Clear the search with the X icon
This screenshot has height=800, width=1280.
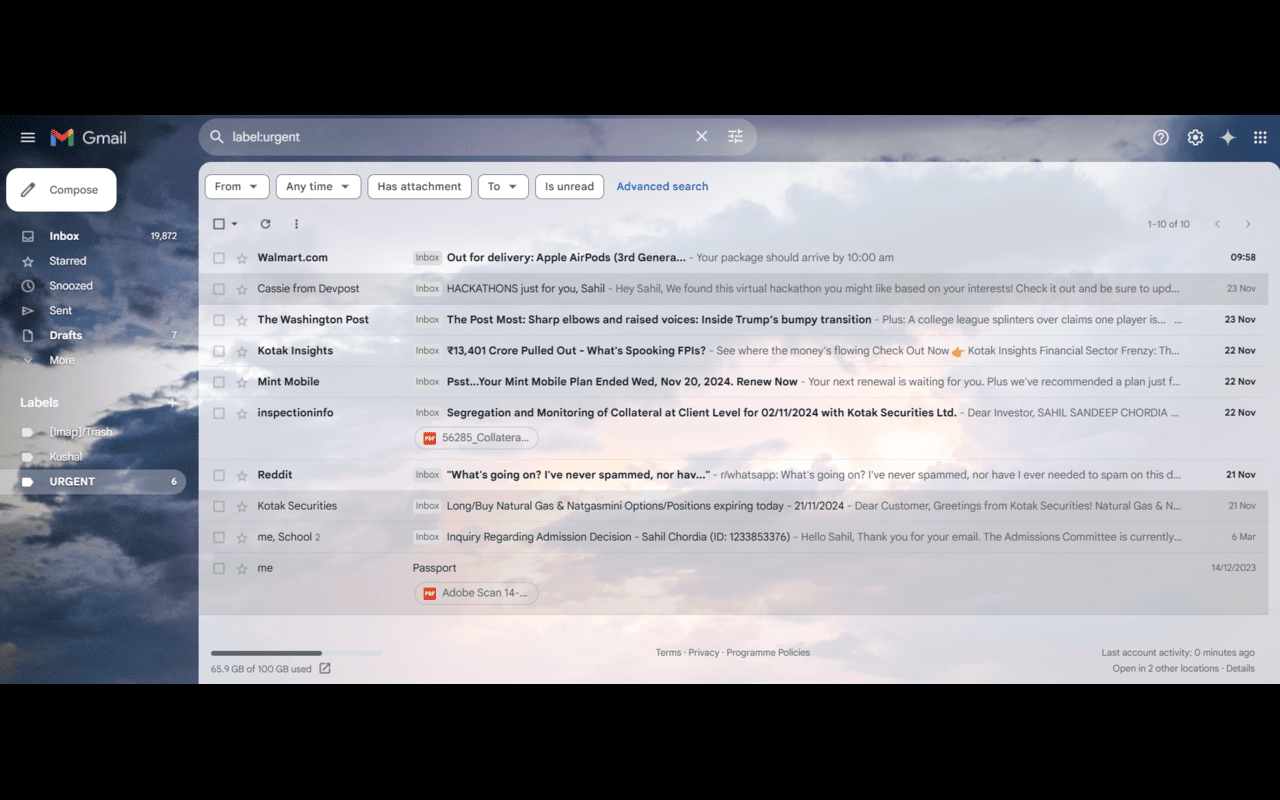(701, 137)
